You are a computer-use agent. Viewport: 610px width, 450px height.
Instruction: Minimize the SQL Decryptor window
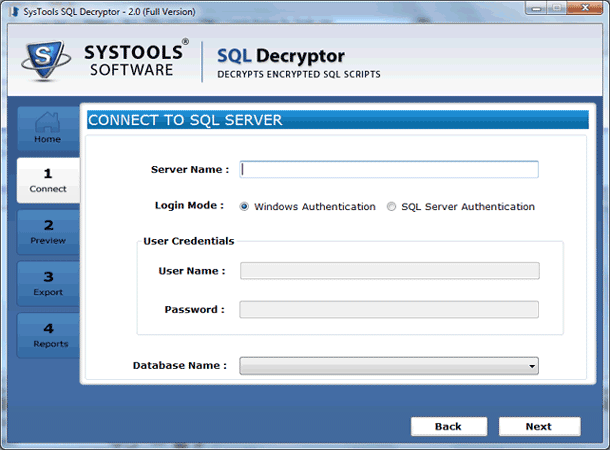click(x=536, y=8)
